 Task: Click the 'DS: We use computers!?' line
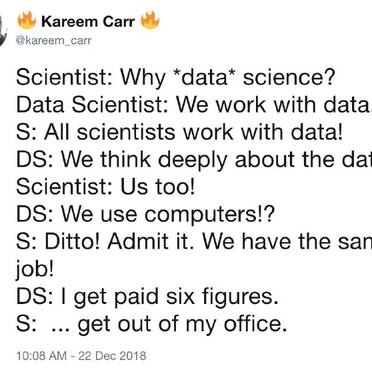pyautogui.click(x=146, y=214)
